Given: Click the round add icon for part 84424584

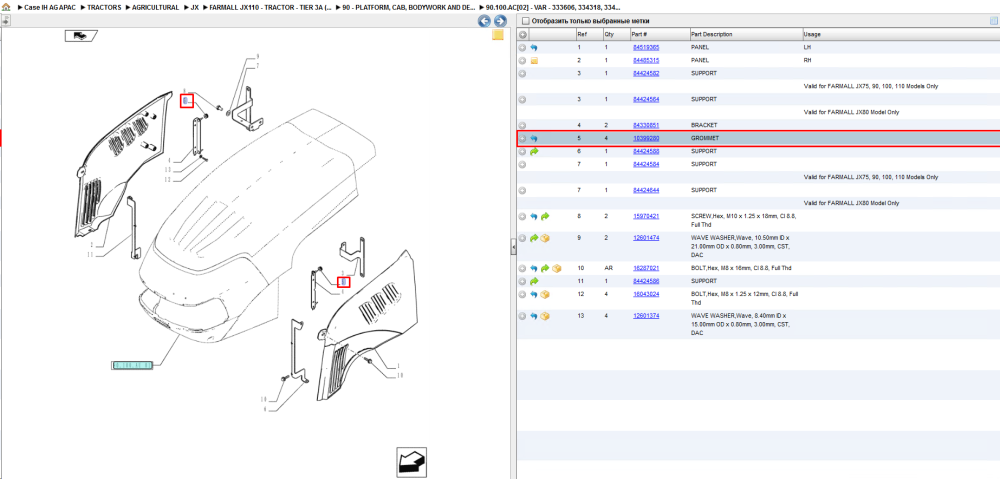Looking at the screenshot, I should pos(522,165).
